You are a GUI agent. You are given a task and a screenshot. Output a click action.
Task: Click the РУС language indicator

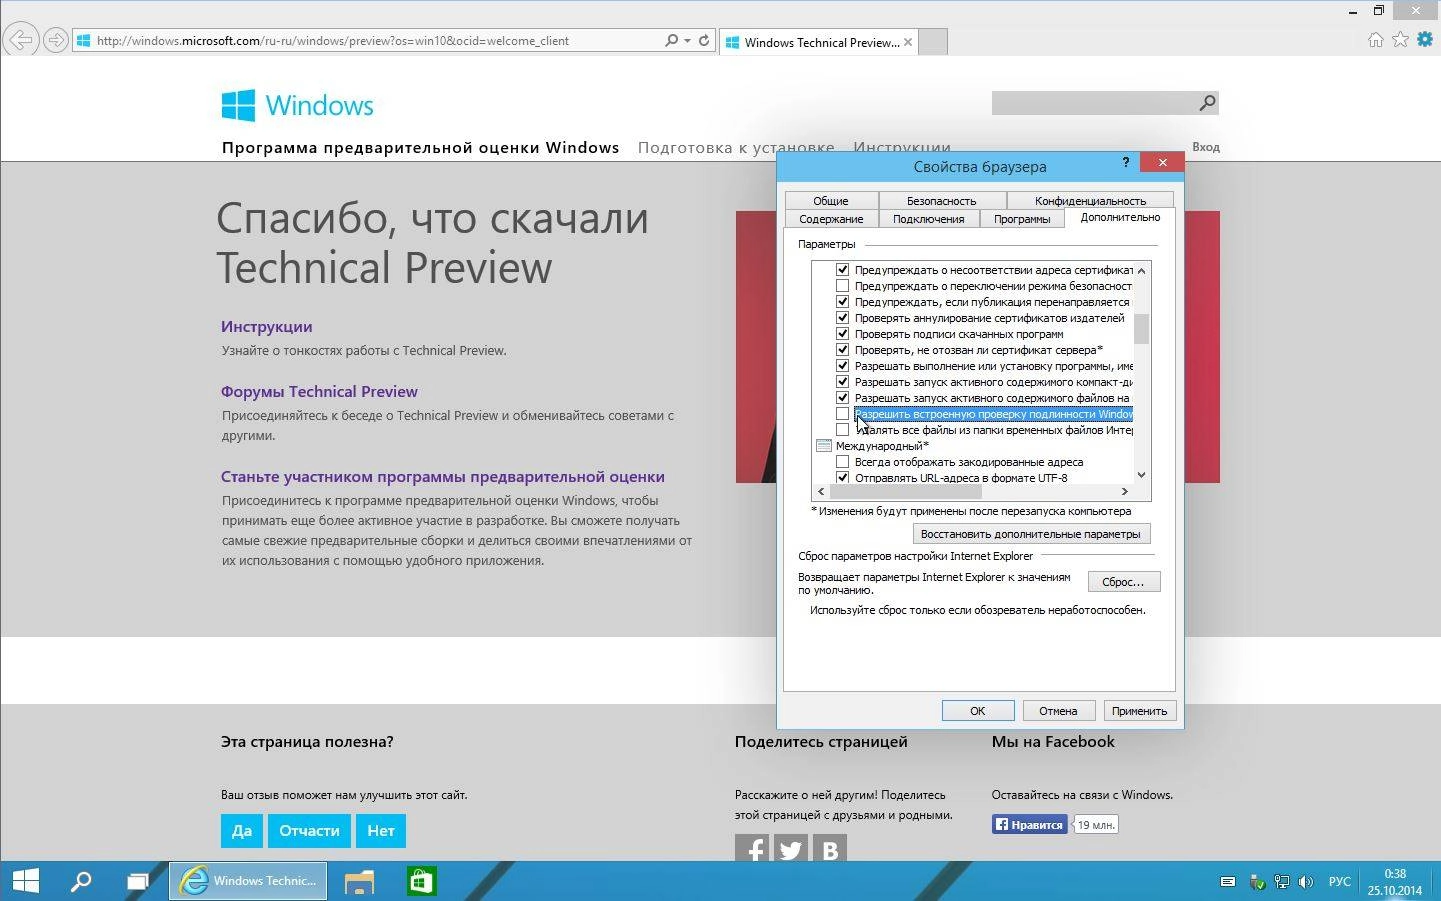[1339, 882]
